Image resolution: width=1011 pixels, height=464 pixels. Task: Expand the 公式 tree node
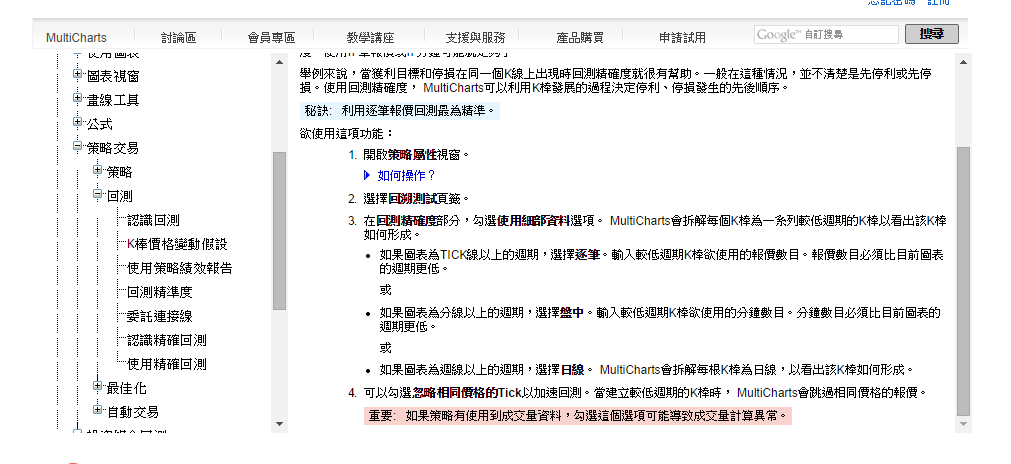(78, 122)
